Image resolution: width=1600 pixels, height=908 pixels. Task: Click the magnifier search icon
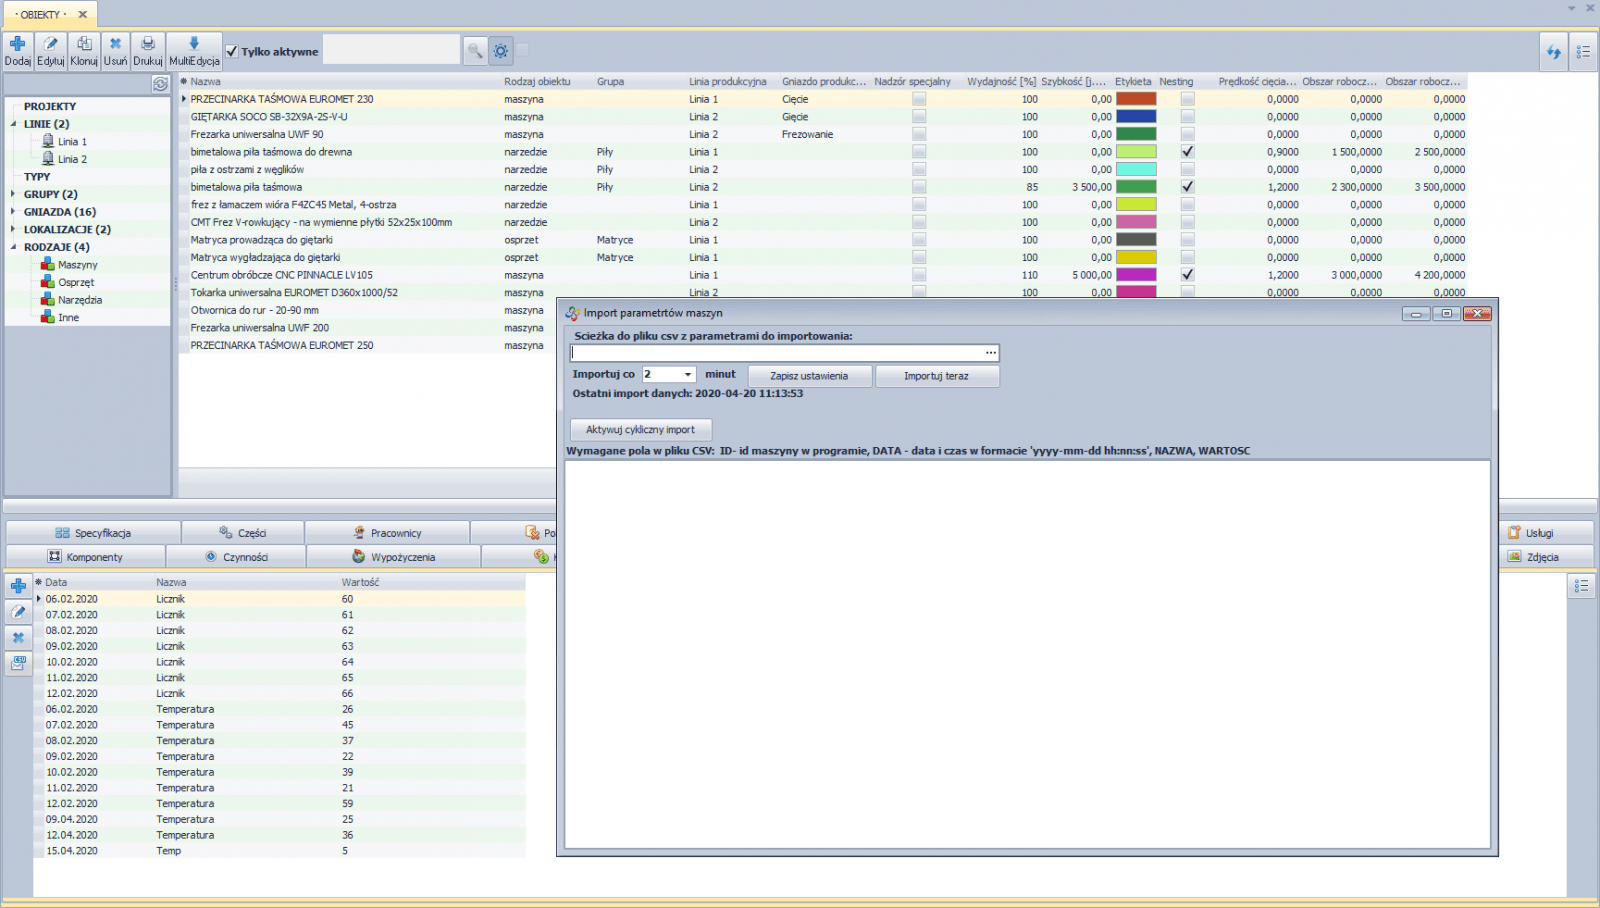coord(475,50)
